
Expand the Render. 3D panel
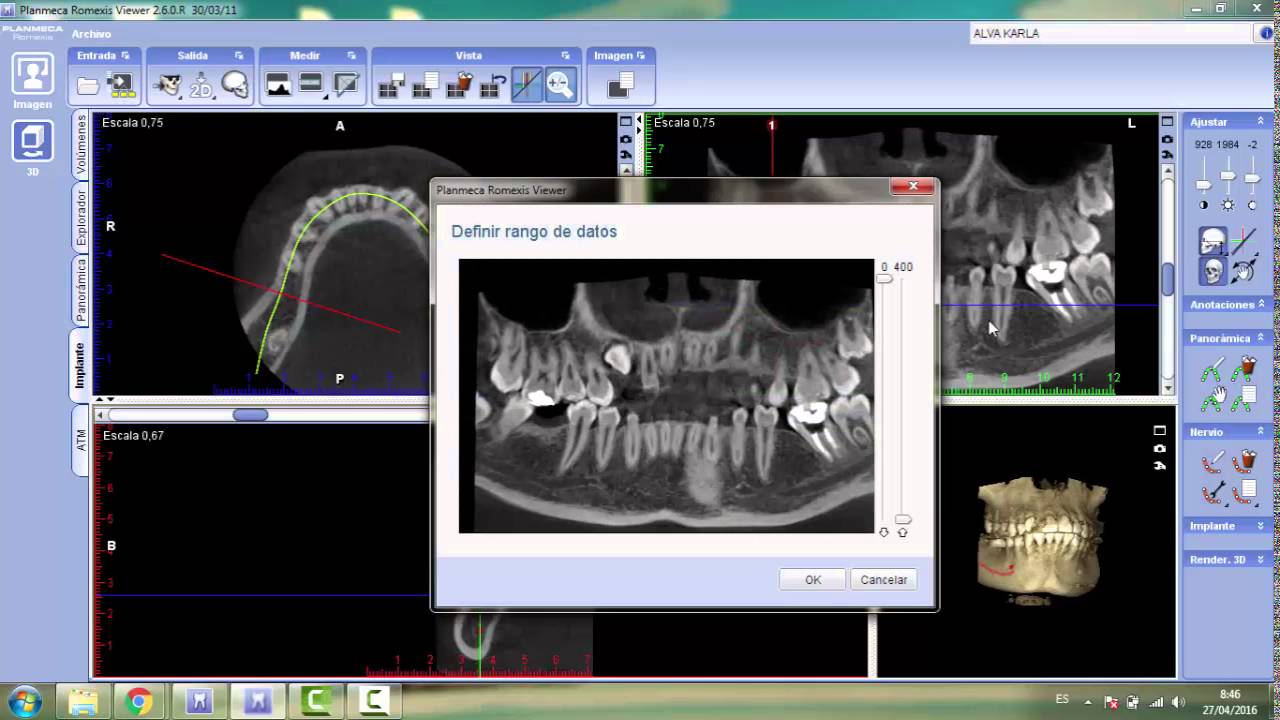tap(1262, 560)
